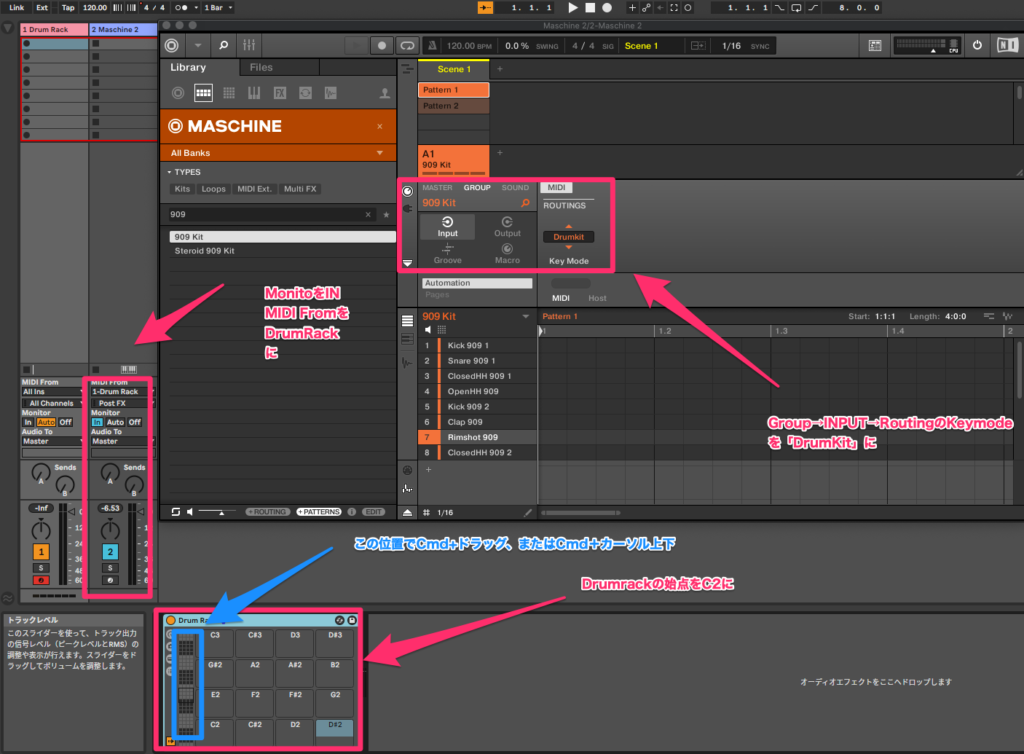Click the Maschine play button
The width and height of the screenshot is (1024, 754).
pos(357,46)
